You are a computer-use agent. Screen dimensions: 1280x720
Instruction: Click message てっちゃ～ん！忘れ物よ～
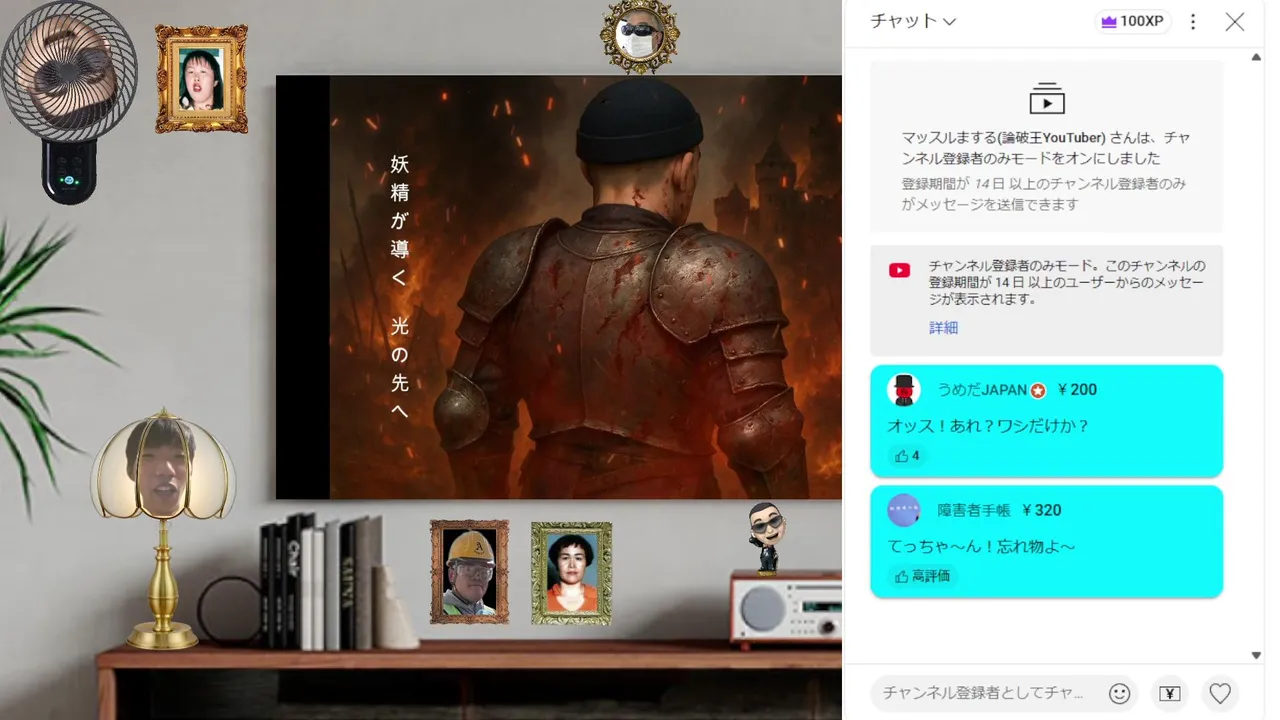(982, 547)
